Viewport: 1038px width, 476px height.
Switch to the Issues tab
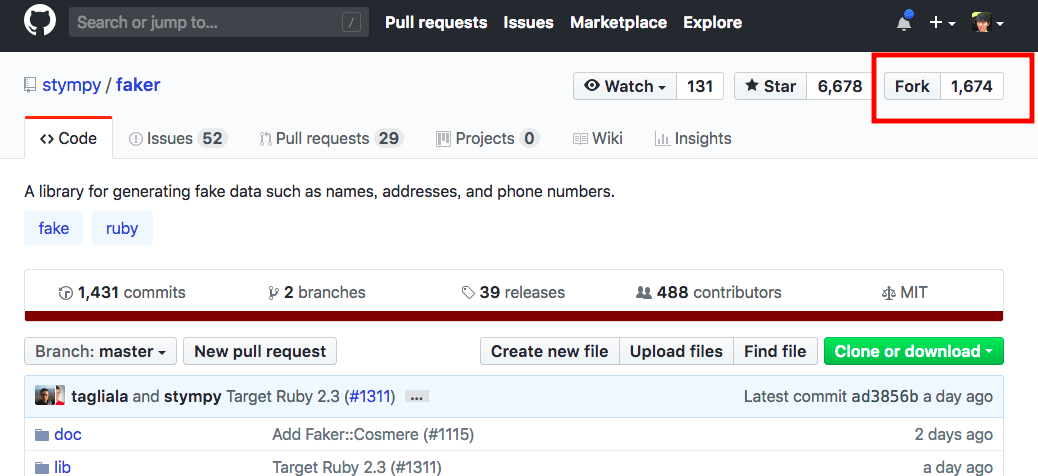coord(177,138)
